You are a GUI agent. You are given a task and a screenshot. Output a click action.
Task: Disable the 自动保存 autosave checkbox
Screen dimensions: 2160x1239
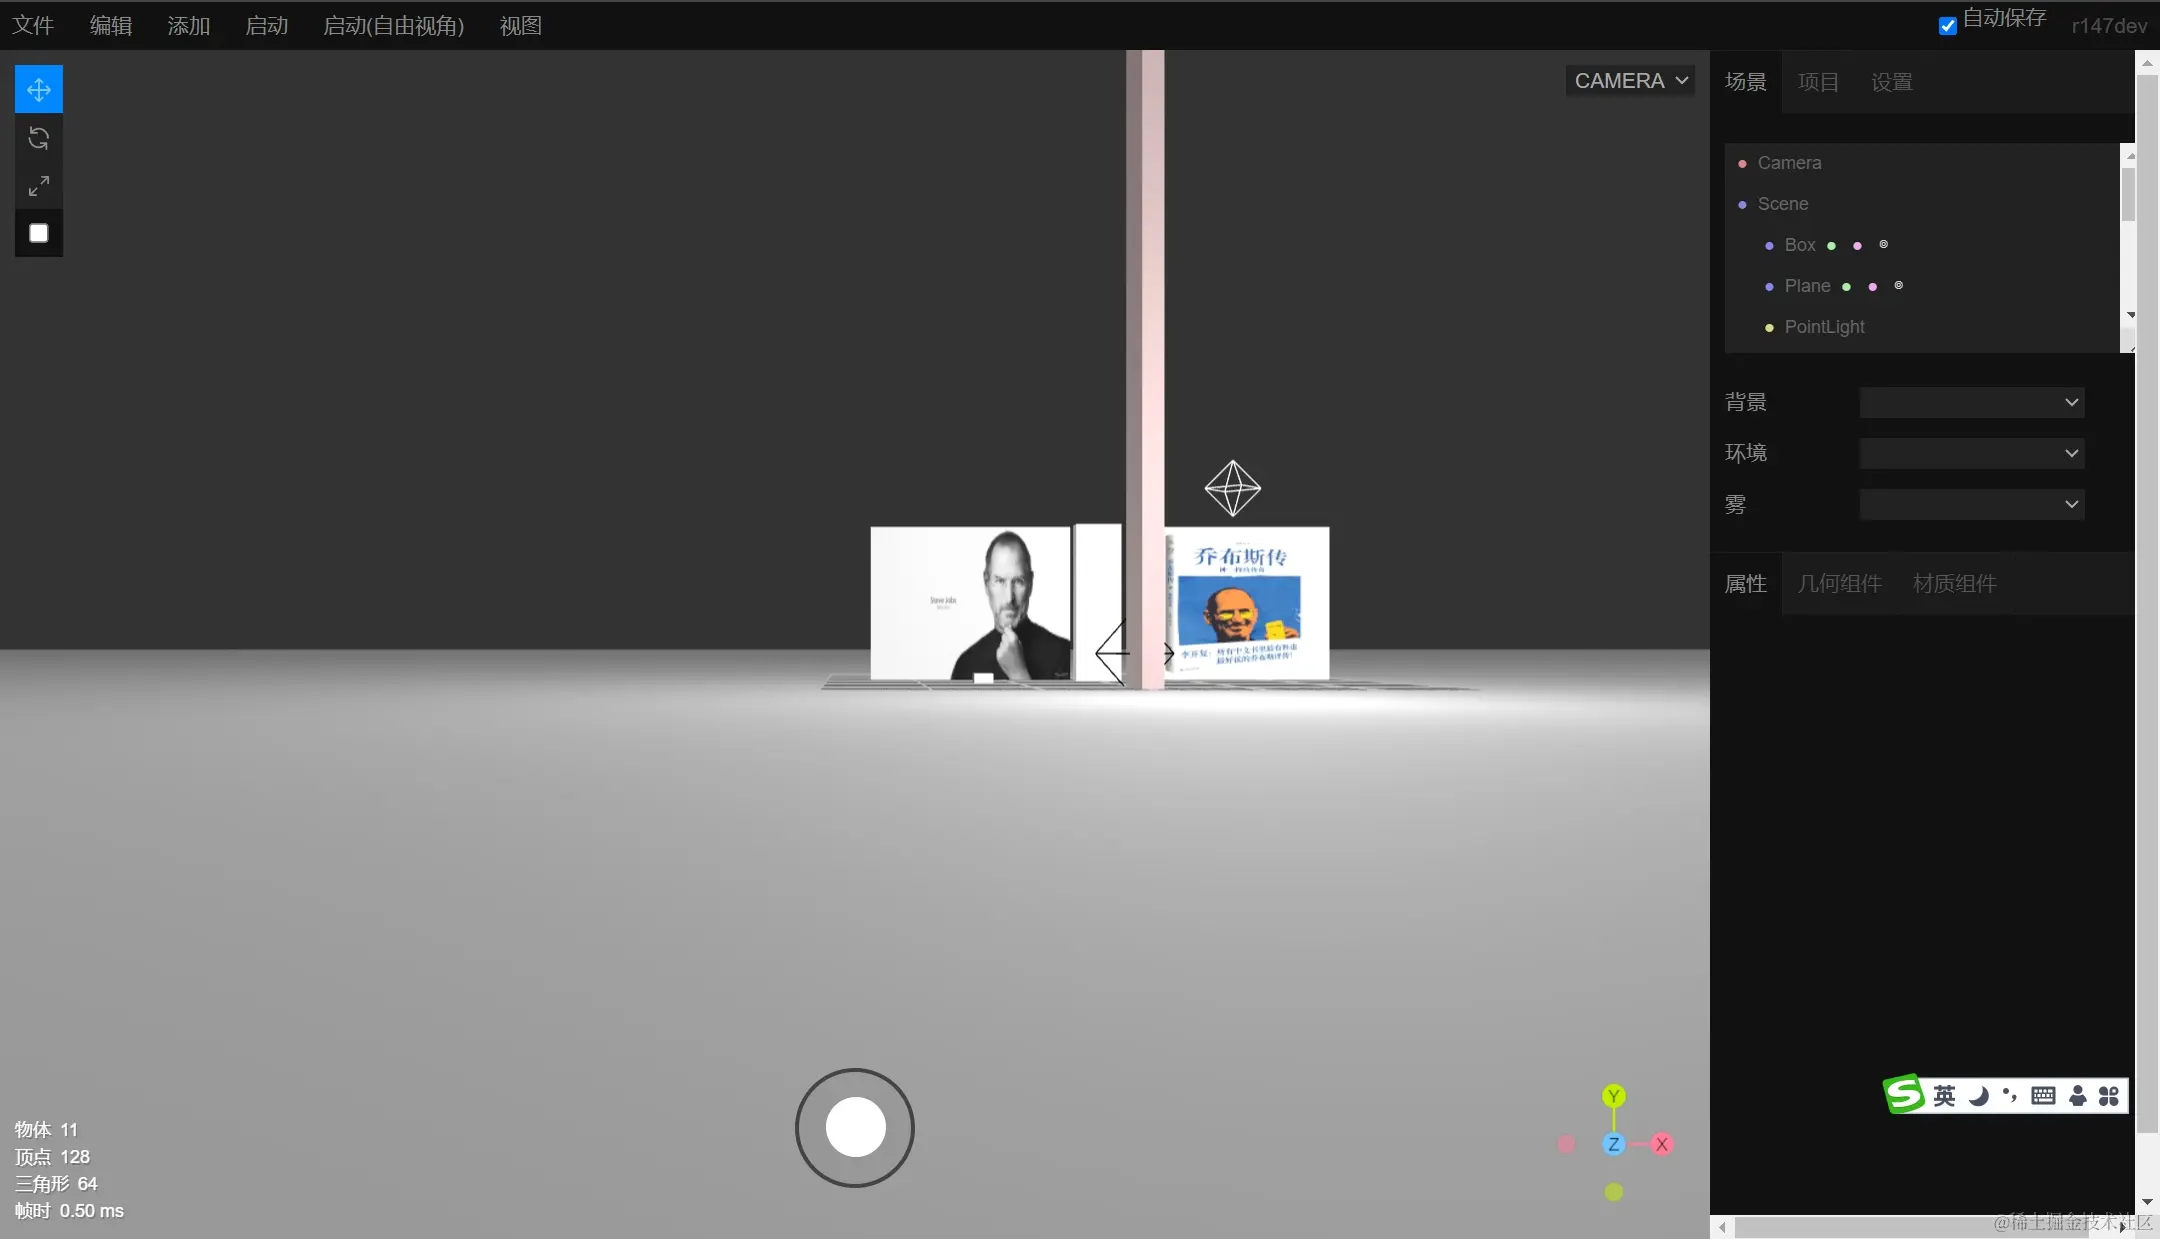(x=1947, y=26)
